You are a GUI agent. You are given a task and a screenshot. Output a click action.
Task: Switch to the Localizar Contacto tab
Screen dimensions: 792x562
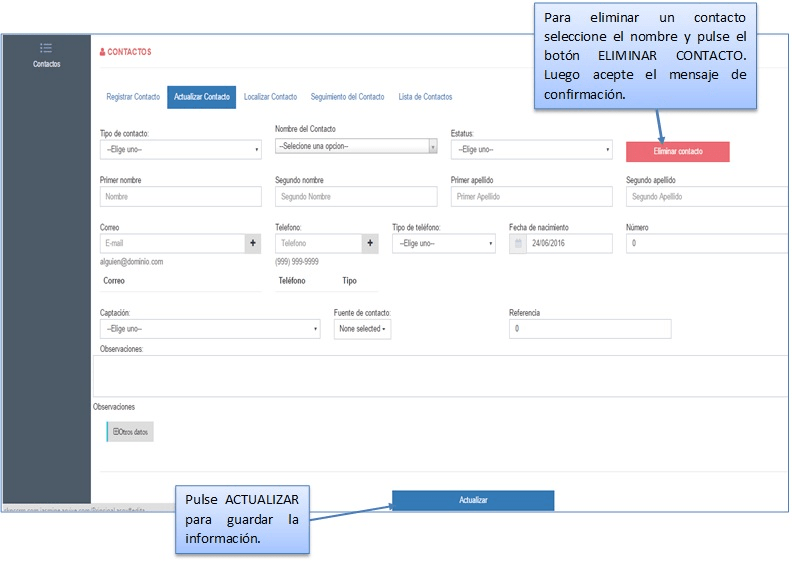coord(270,97)
